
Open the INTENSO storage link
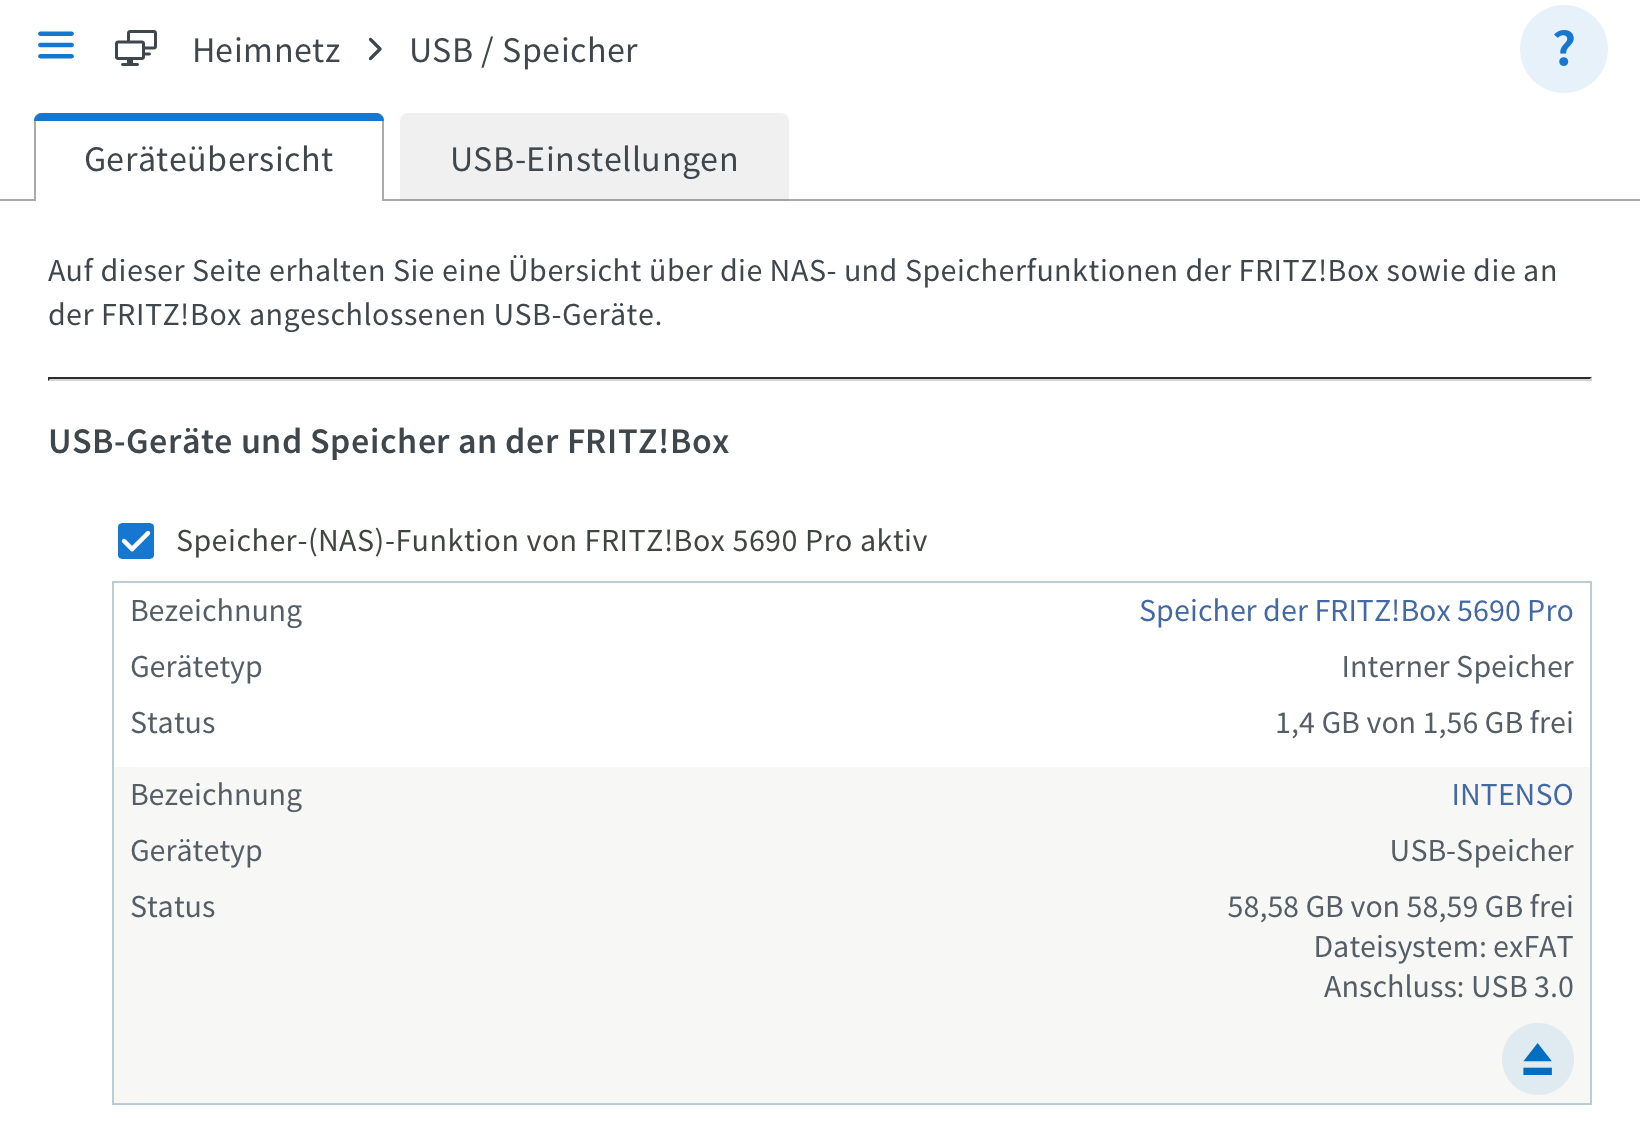(1512, 795)
